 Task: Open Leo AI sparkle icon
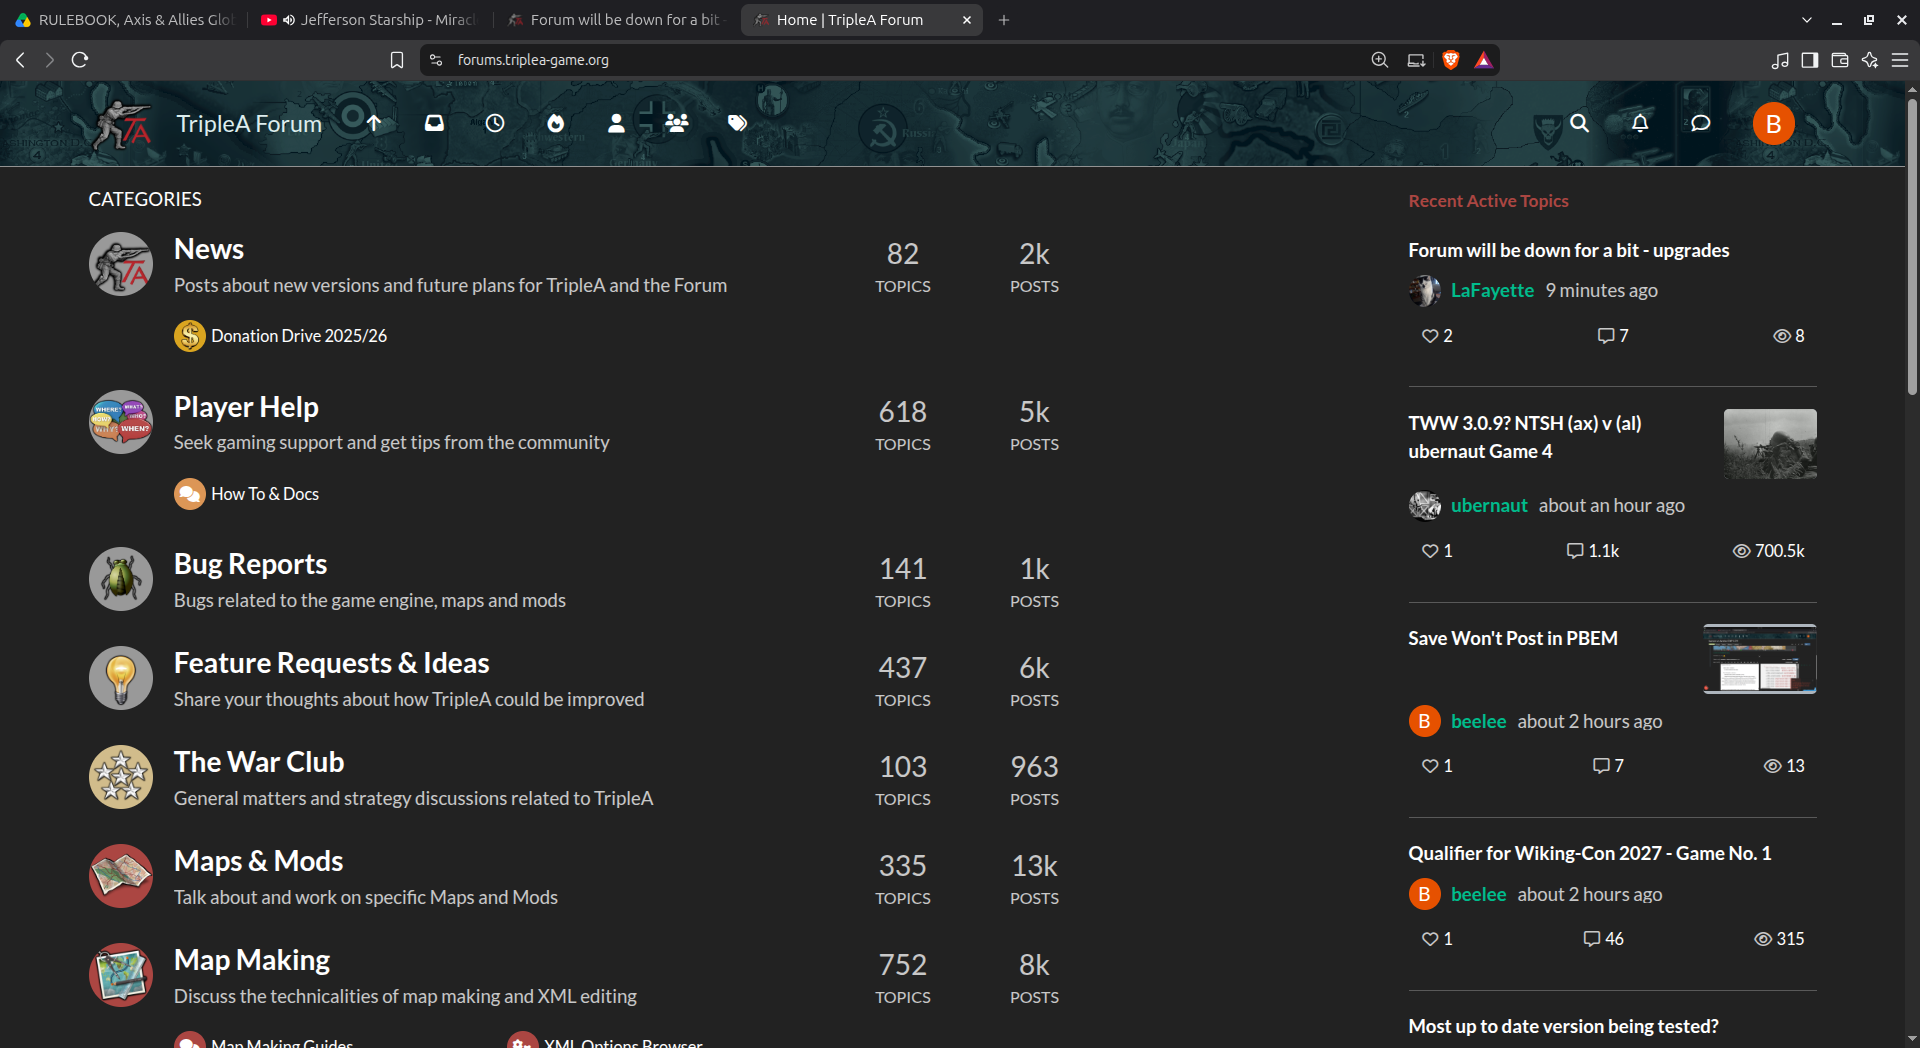coord(1869,60)
